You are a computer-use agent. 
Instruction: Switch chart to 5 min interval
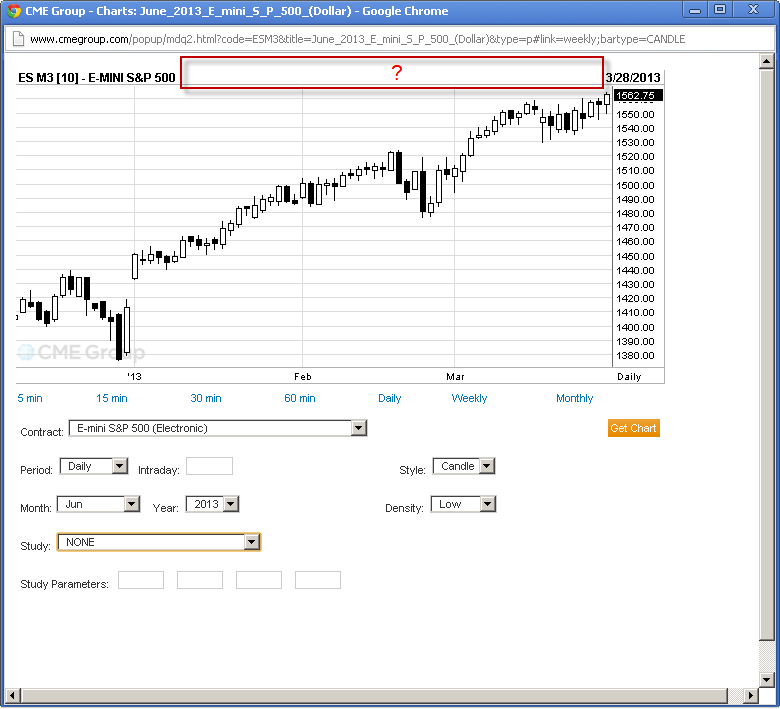point(30,398)
